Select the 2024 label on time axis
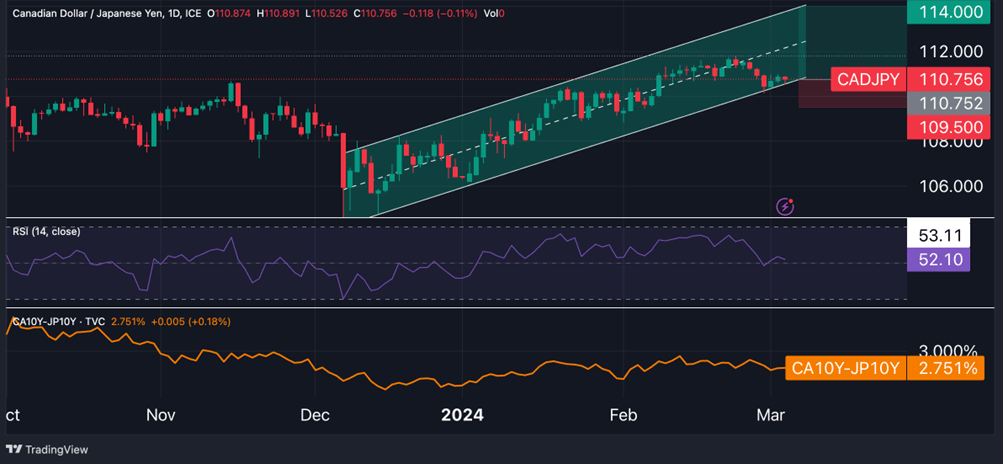Screen dimensions: 1003x464 (x=462, y=415)
